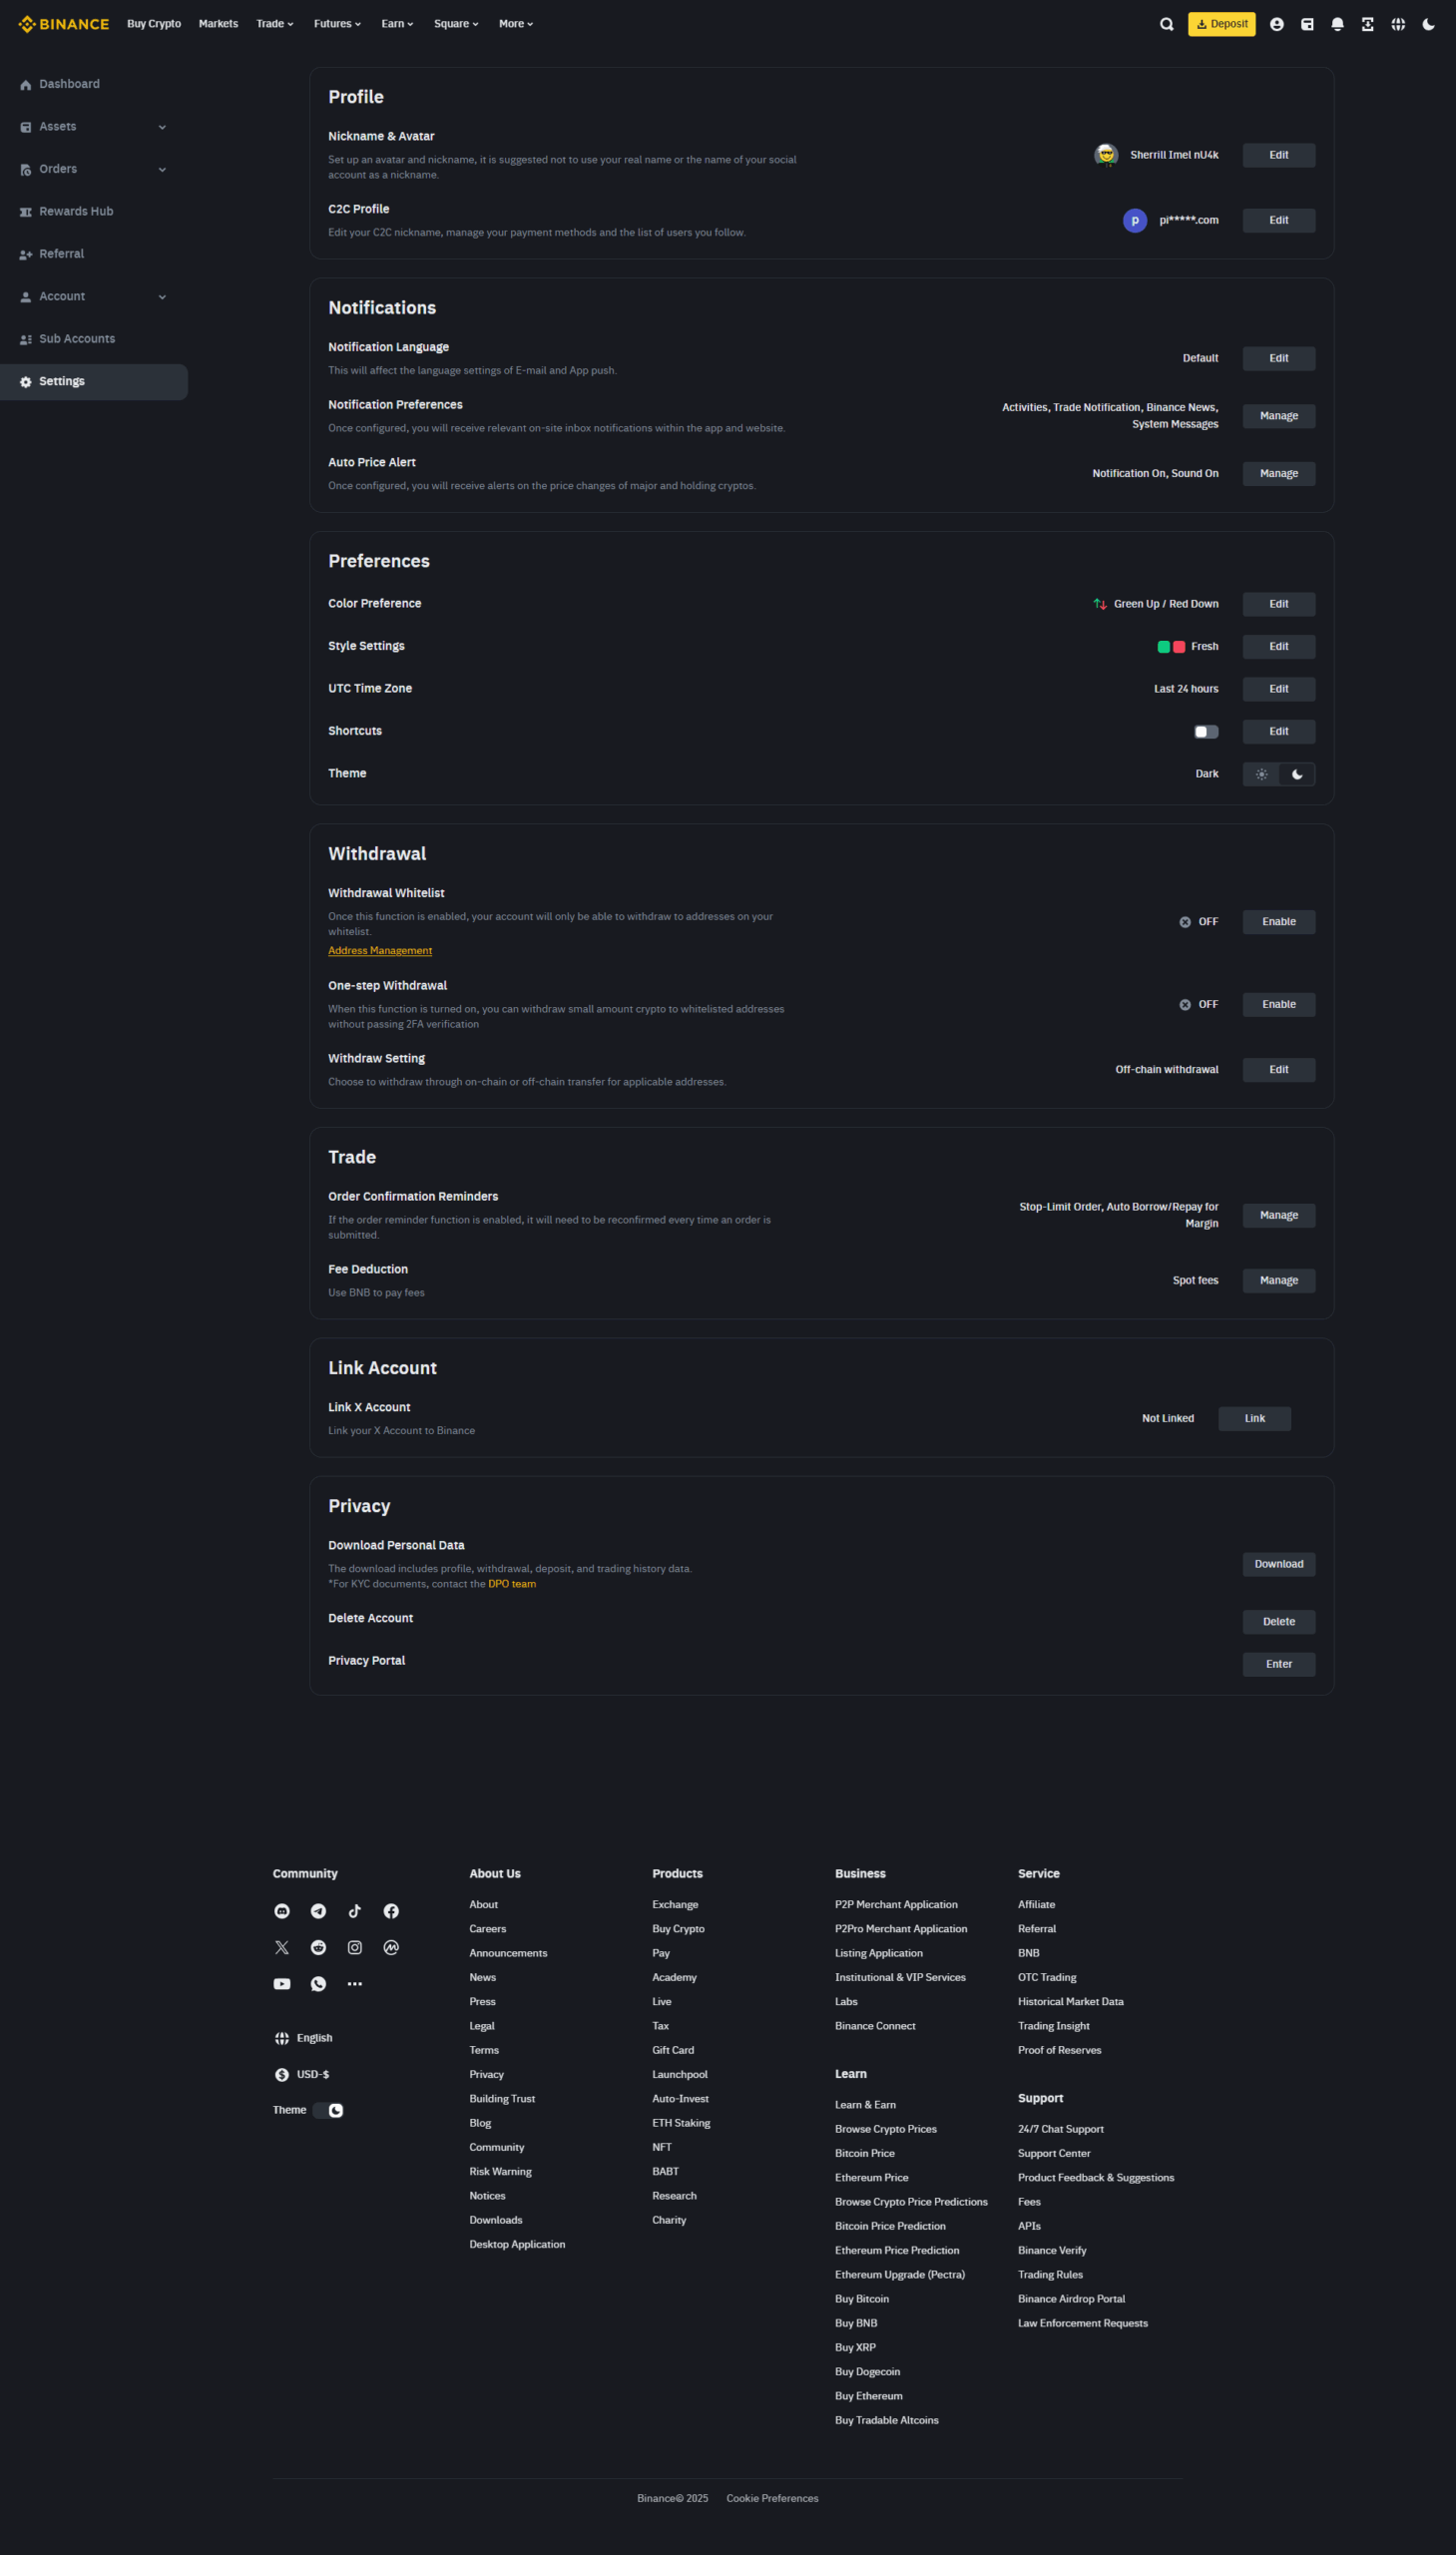Open the Trade dropdown in top navigation
Viewport: 1456px width, 2555px height.
tap(275, 24)
